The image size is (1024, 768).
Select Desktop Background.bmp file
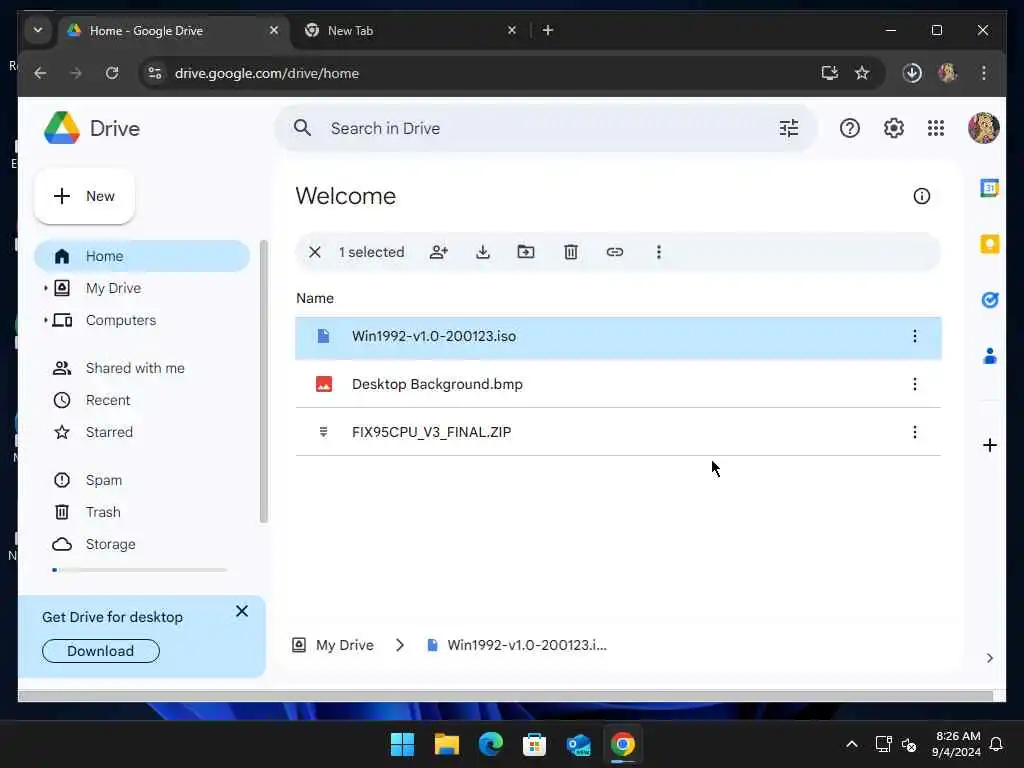point(618,384)
